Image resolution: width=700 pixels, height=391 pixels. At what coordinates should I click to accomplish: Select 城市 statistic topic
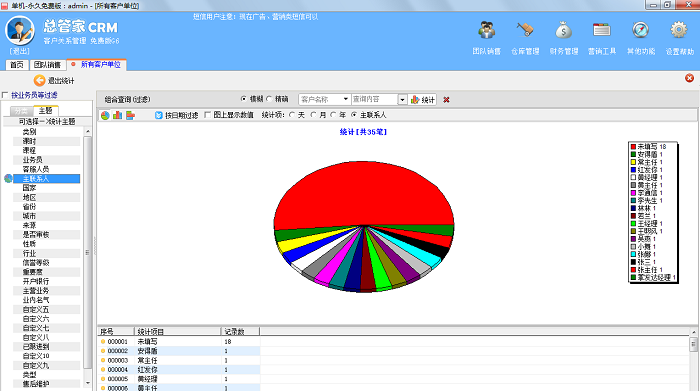tap(46, 216)
